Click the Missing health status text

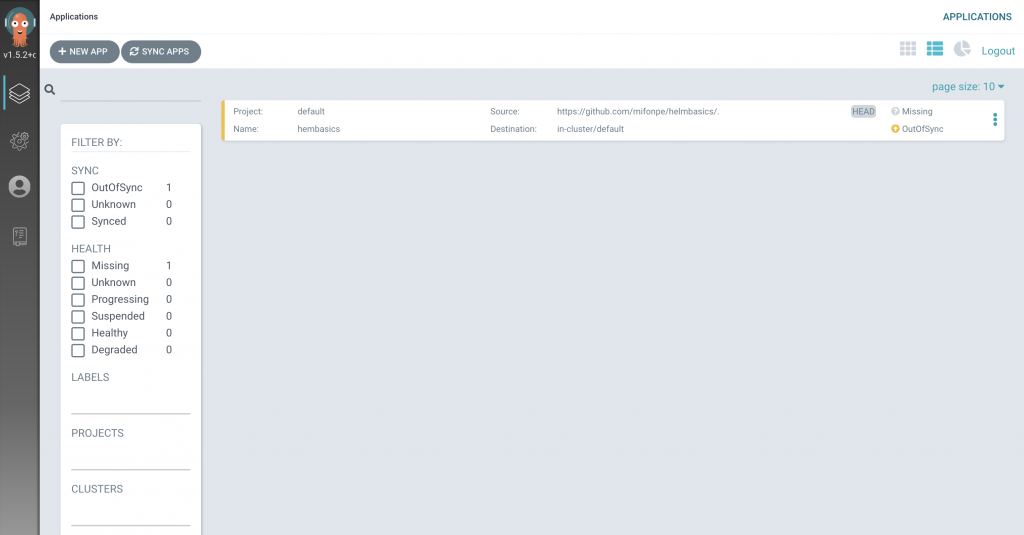tap(917, 112)
